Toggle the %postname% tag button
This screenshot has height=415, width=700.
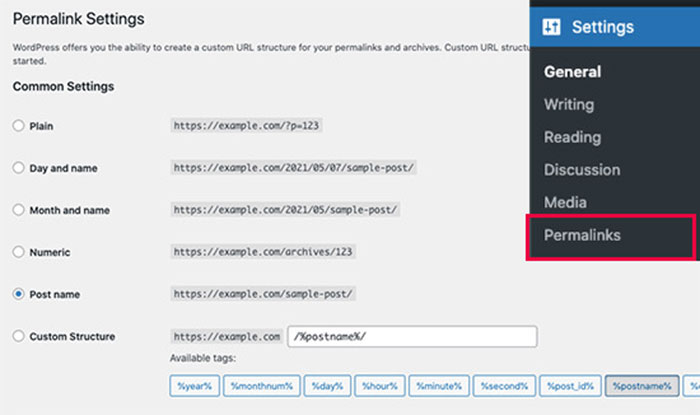click(640, 385)
